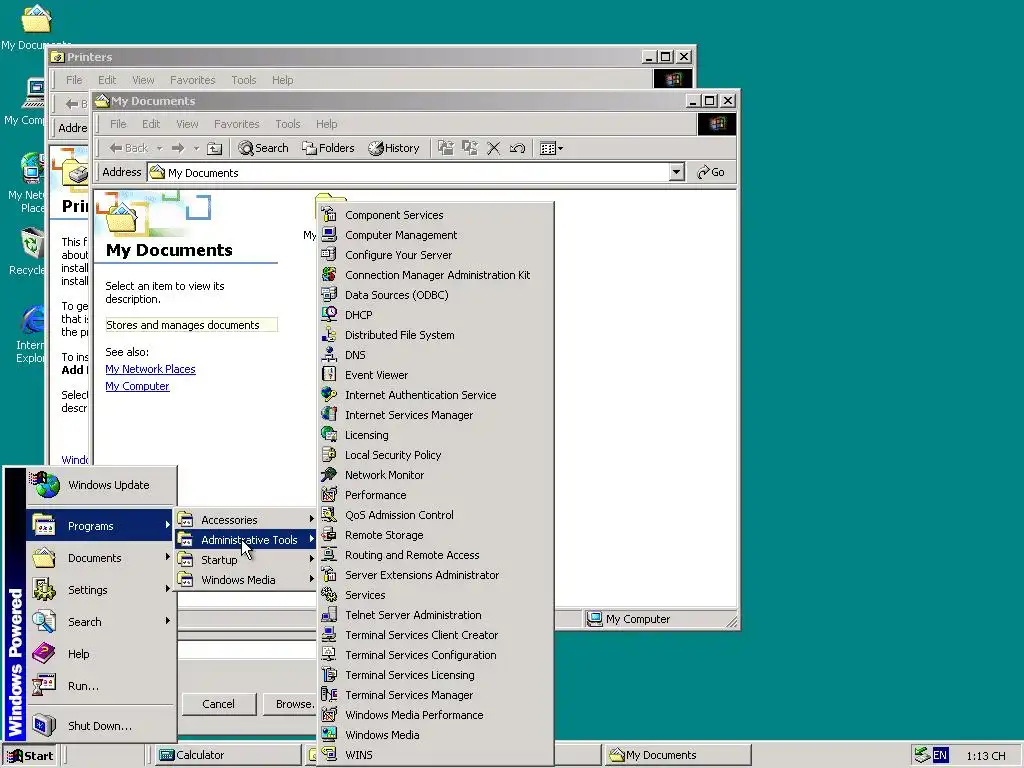
Task: Open Telnet Server Administration
Action: [x=436, y=615]
